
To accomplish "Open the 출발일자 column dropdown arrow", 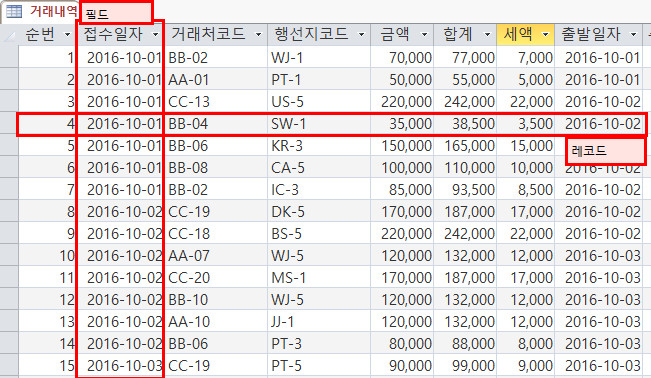I will [633, 35].
